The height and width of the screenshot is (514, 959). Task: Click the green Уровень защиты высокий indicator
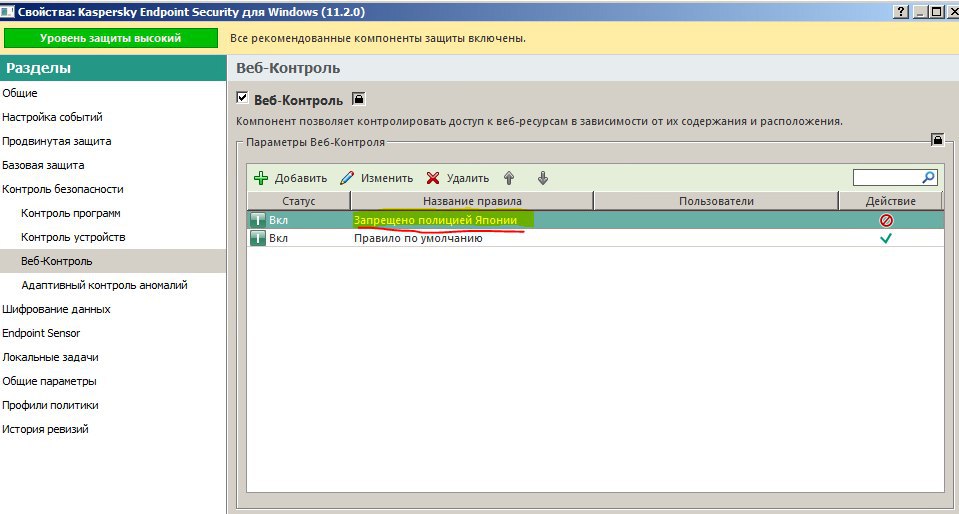pos(111,38)
